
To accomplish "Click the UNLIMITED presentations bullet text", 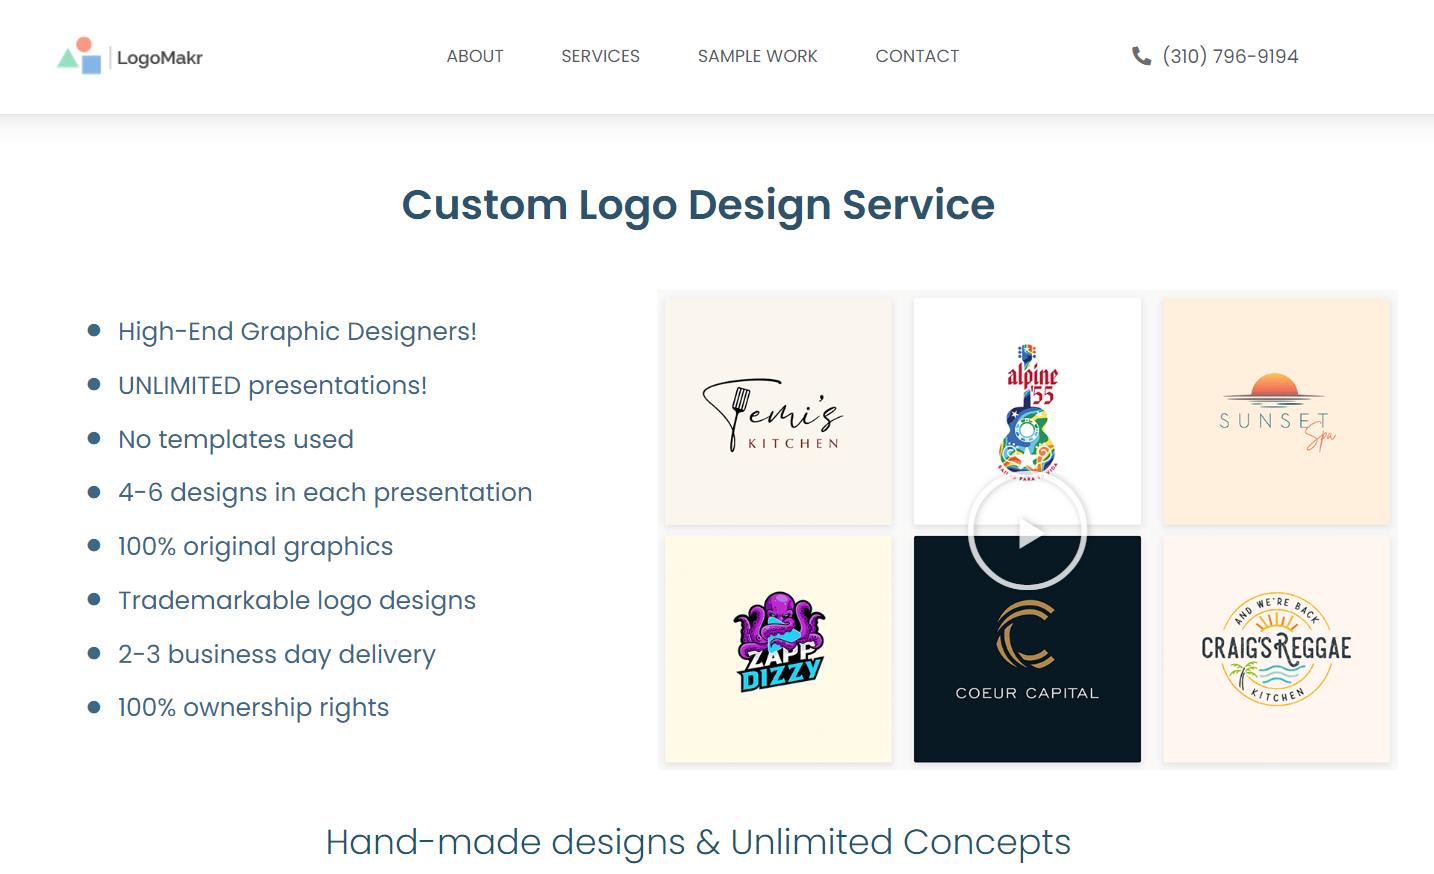I will click(272, 385).
